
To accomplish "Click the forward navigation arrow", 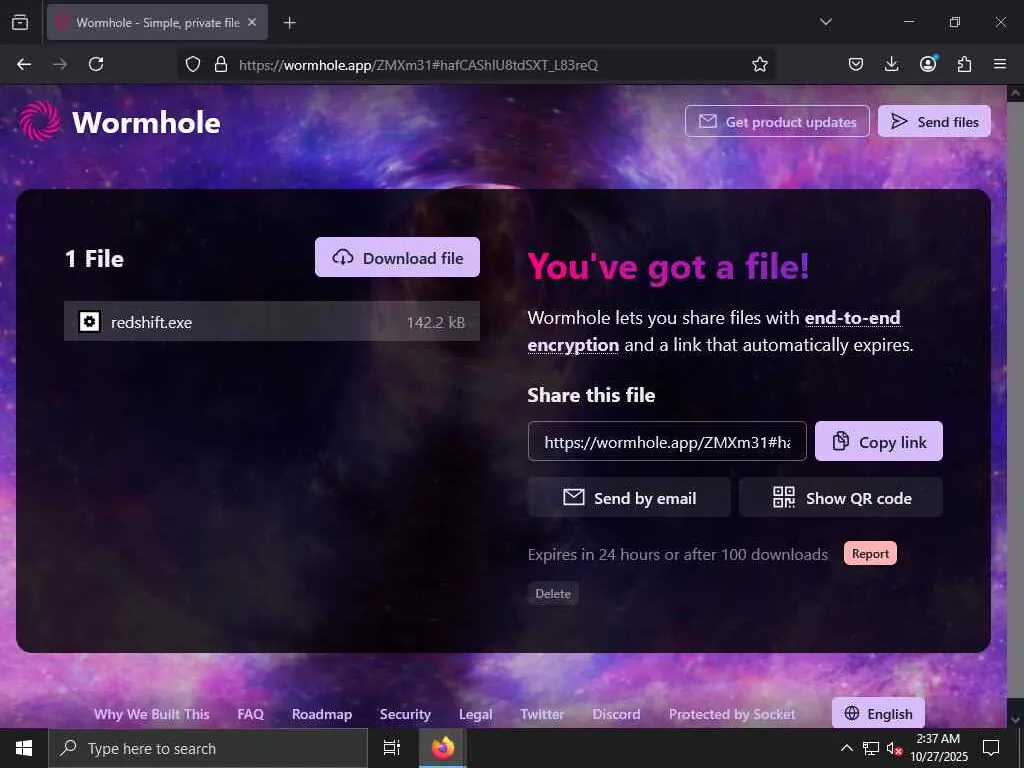I will (60, 64).
